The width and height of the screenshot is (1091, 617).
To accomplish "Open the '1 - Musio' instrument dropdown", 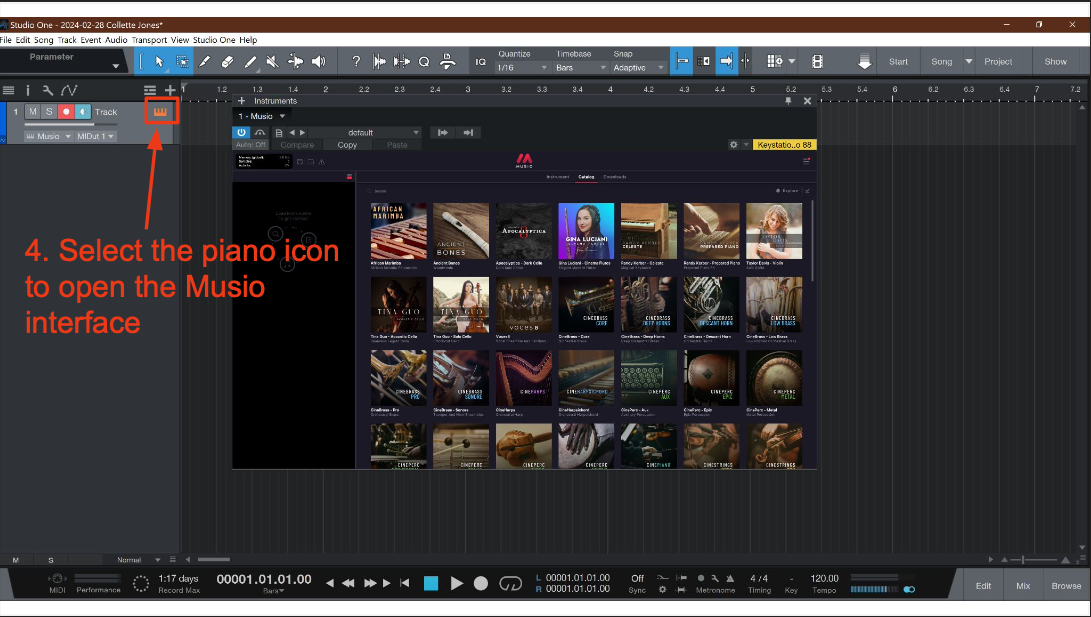I will click(262, 116).
